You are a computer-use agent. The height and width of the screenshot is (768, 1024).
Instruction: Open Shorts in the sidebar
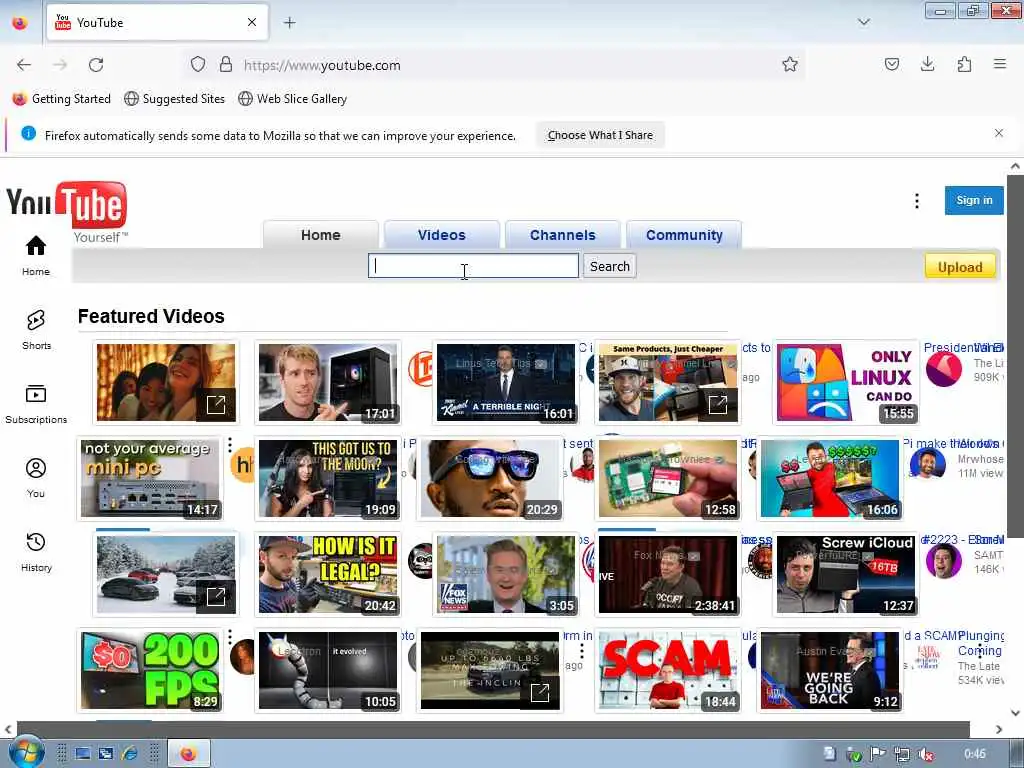coord(36,330)
